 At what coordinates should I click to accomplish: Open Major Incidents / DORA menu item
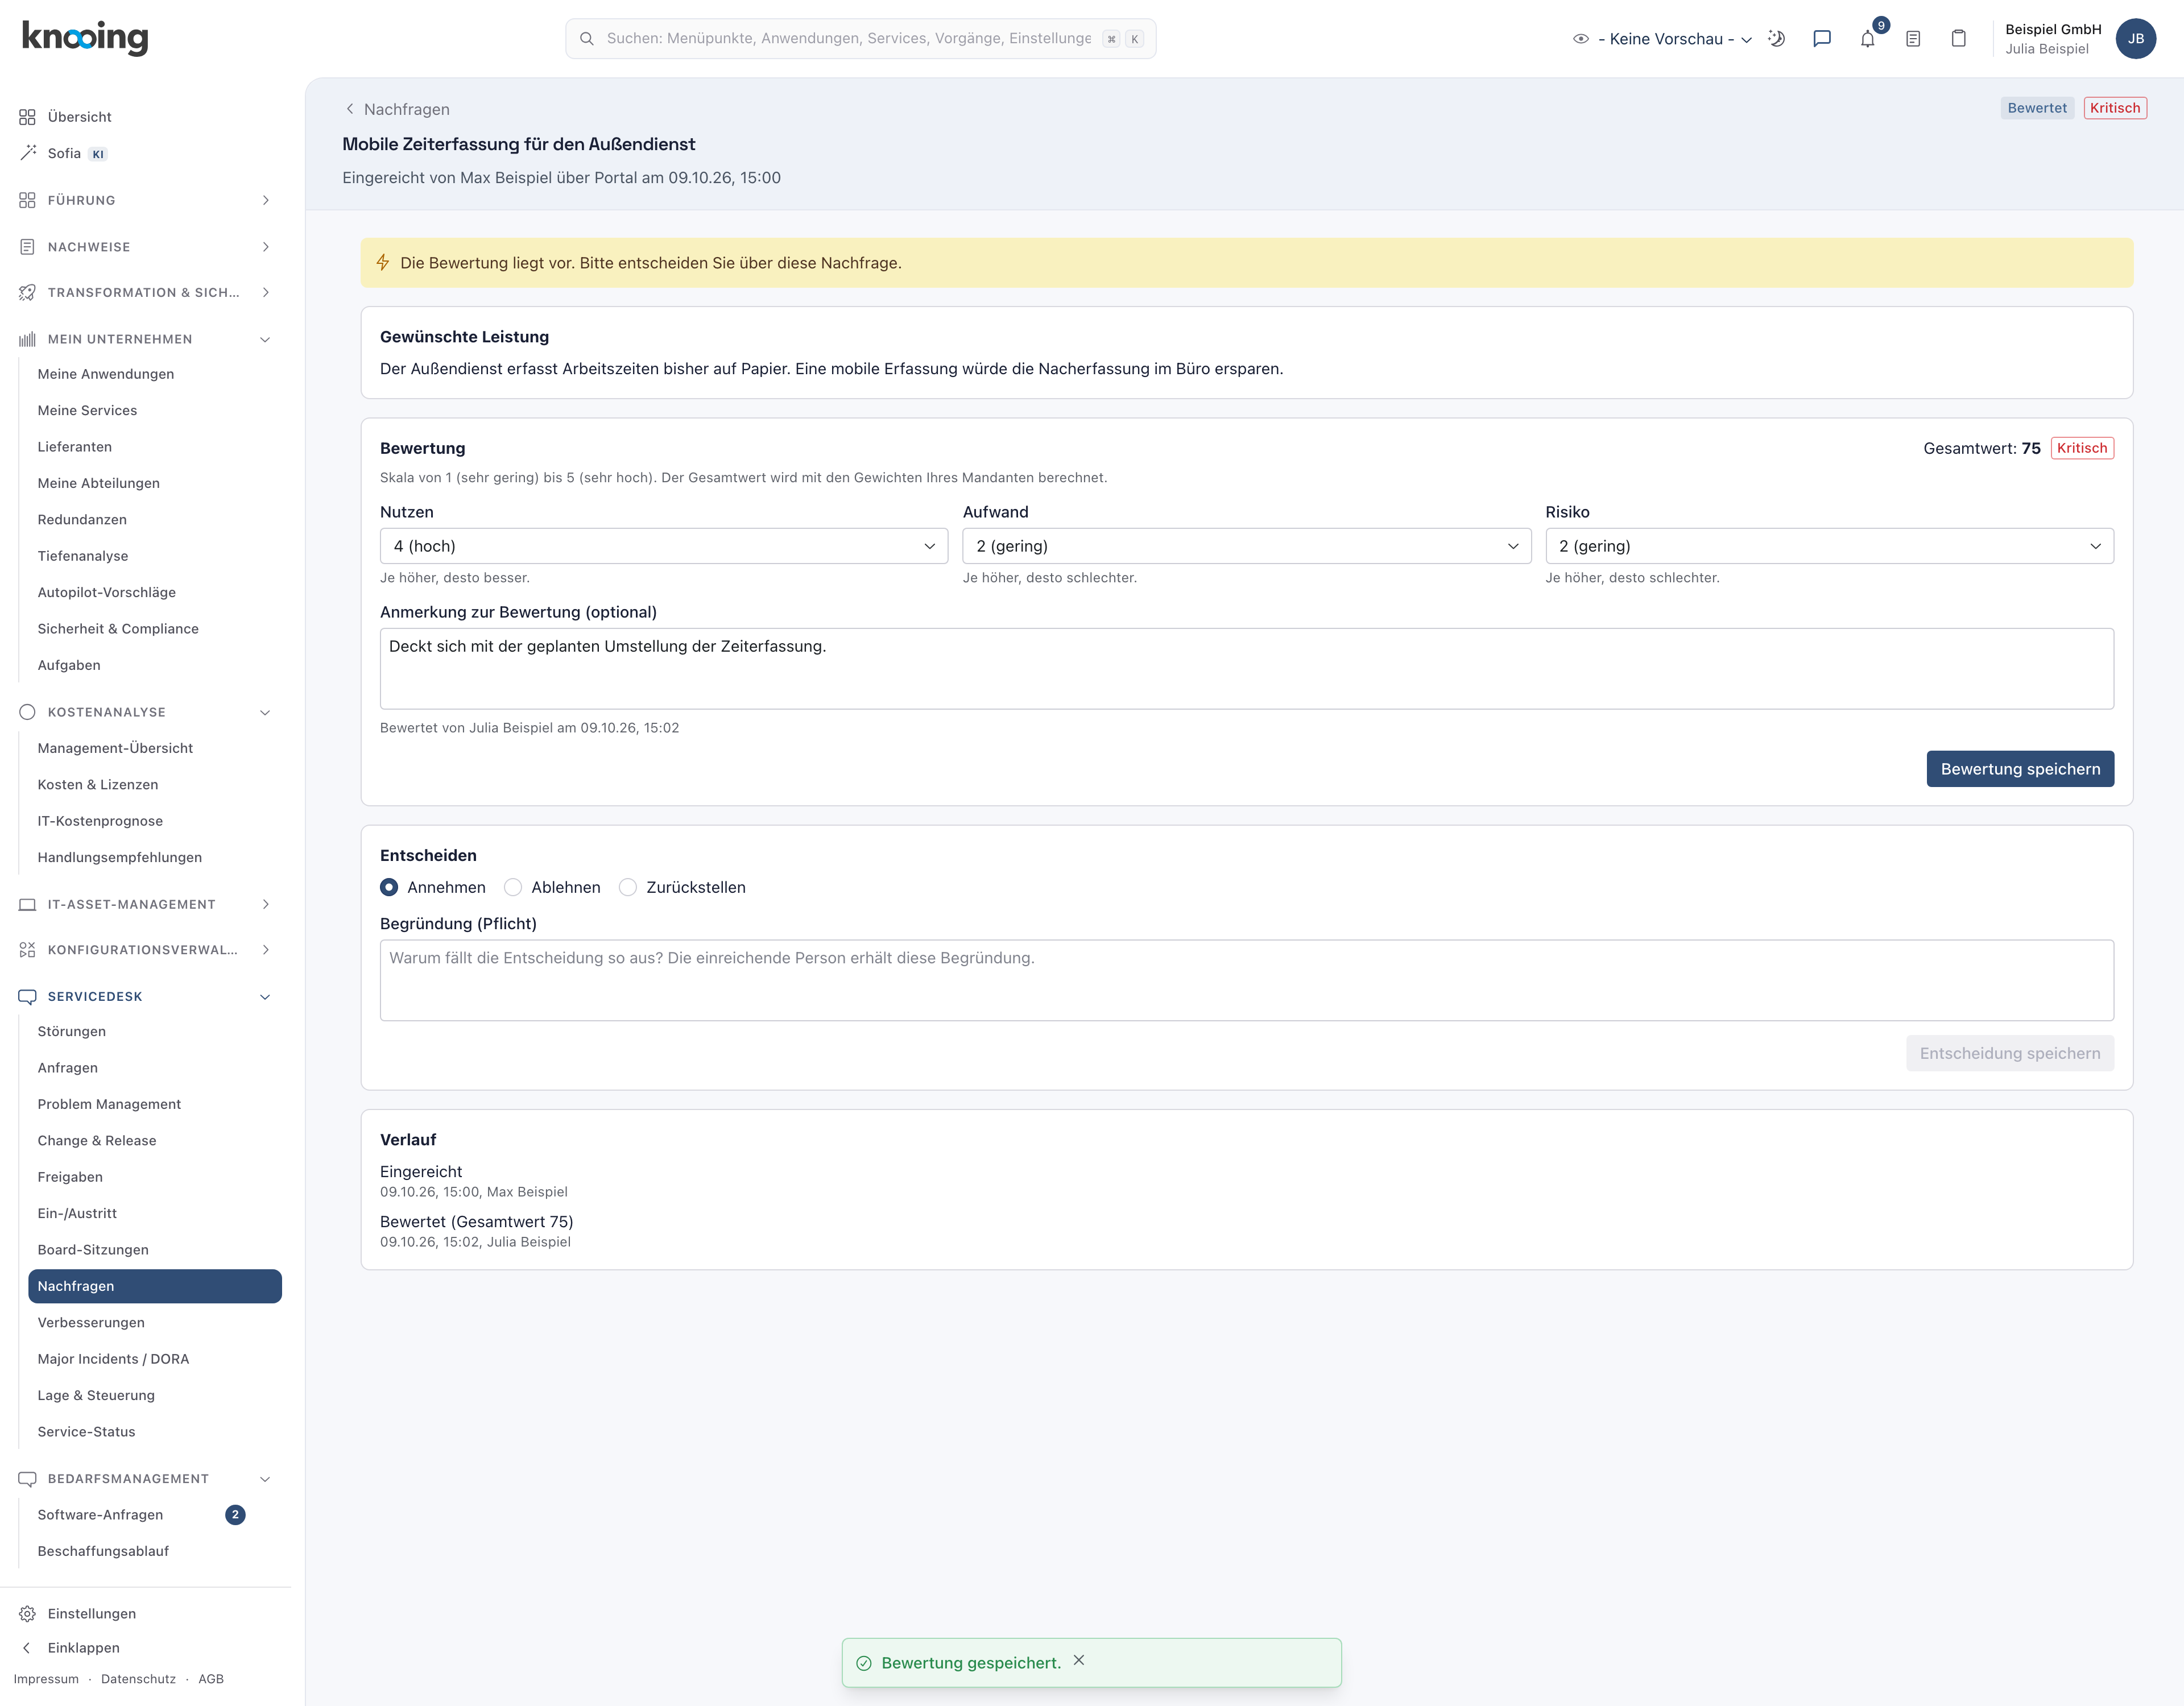tap(113, 1359)
